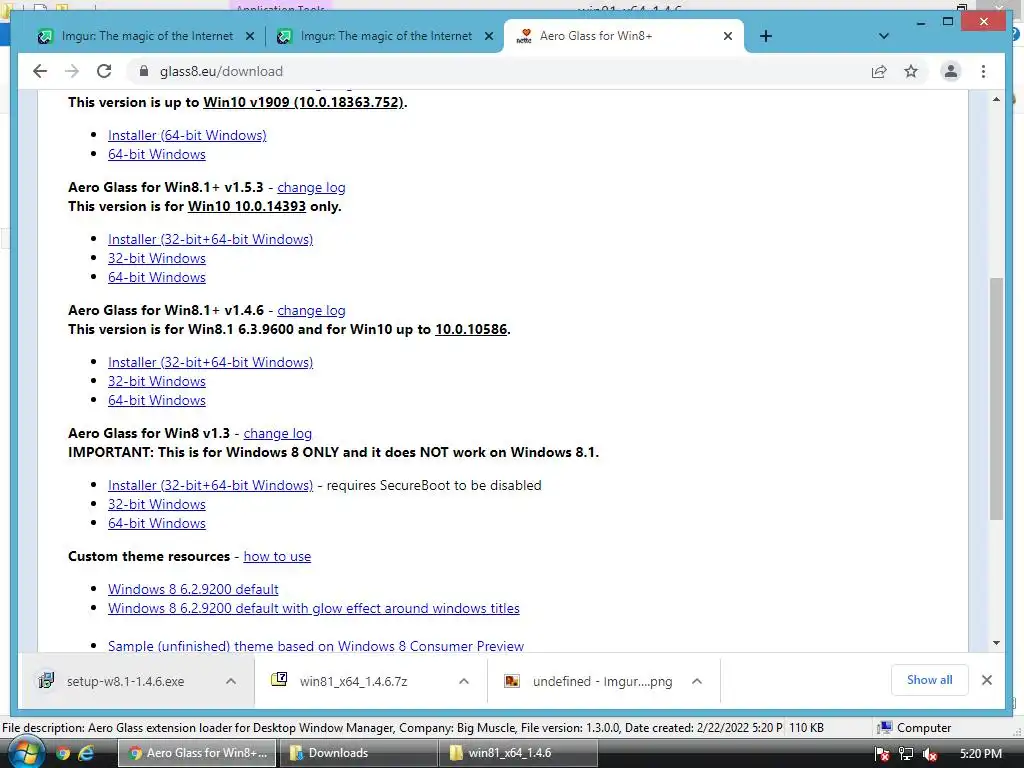Screen dimensions: 1024x768
Task: Open v1.4.6 change log link
Action: click(311, 310)
